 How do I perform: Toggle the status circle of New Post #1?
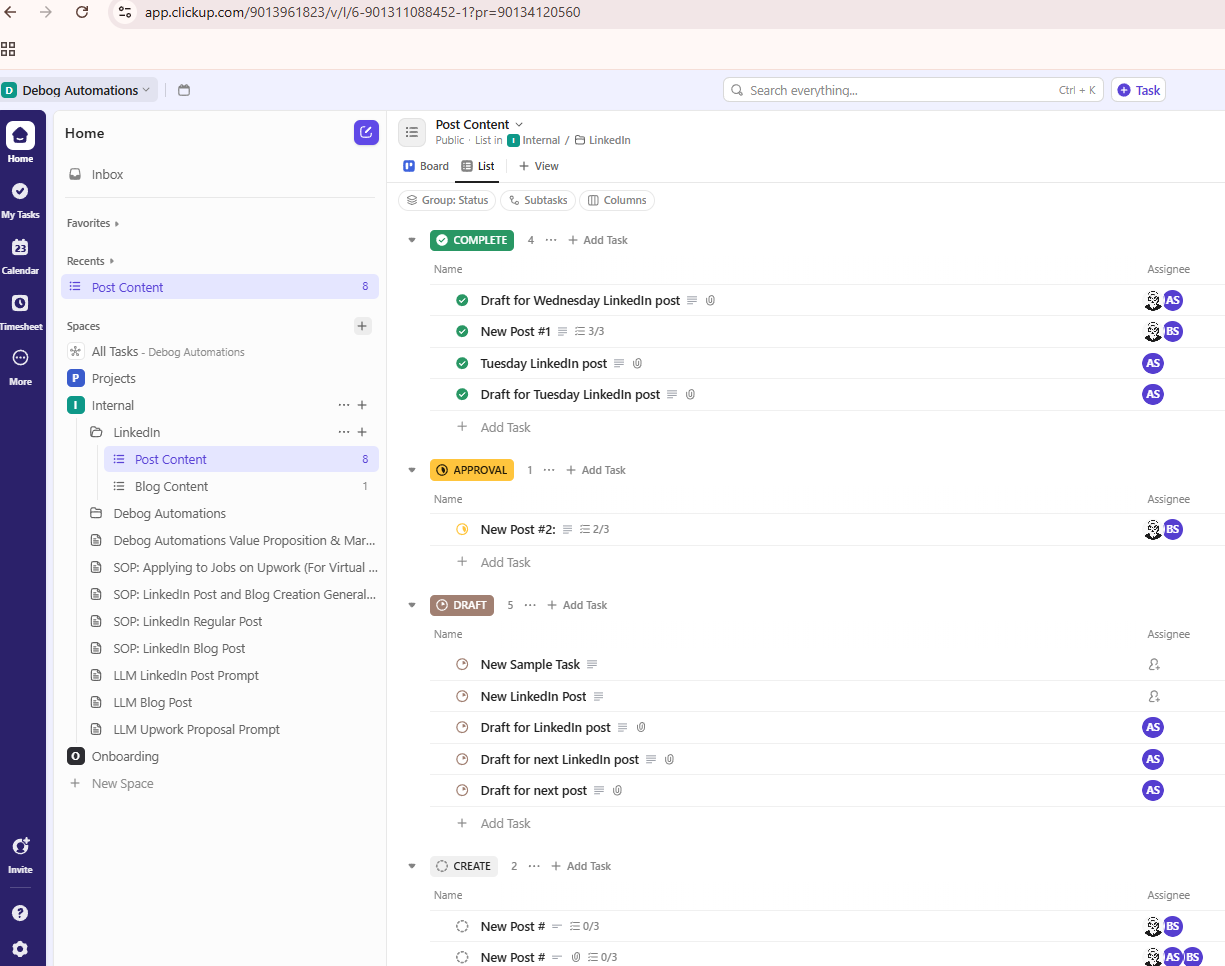tap(462, 331)
